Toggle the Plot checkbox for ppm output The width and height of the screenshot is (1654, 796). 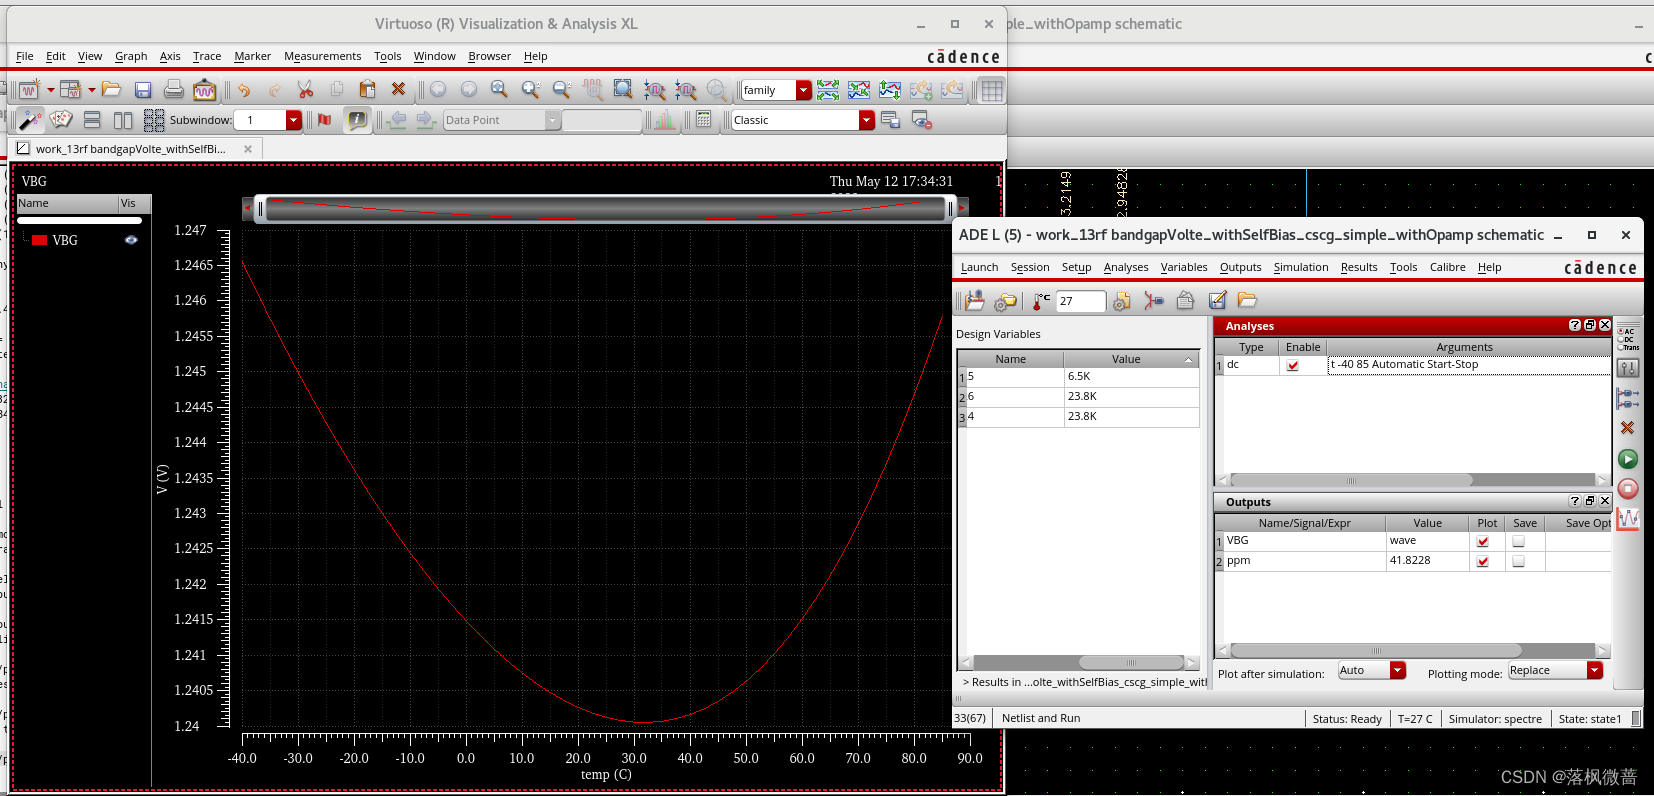pos(1483,561)
